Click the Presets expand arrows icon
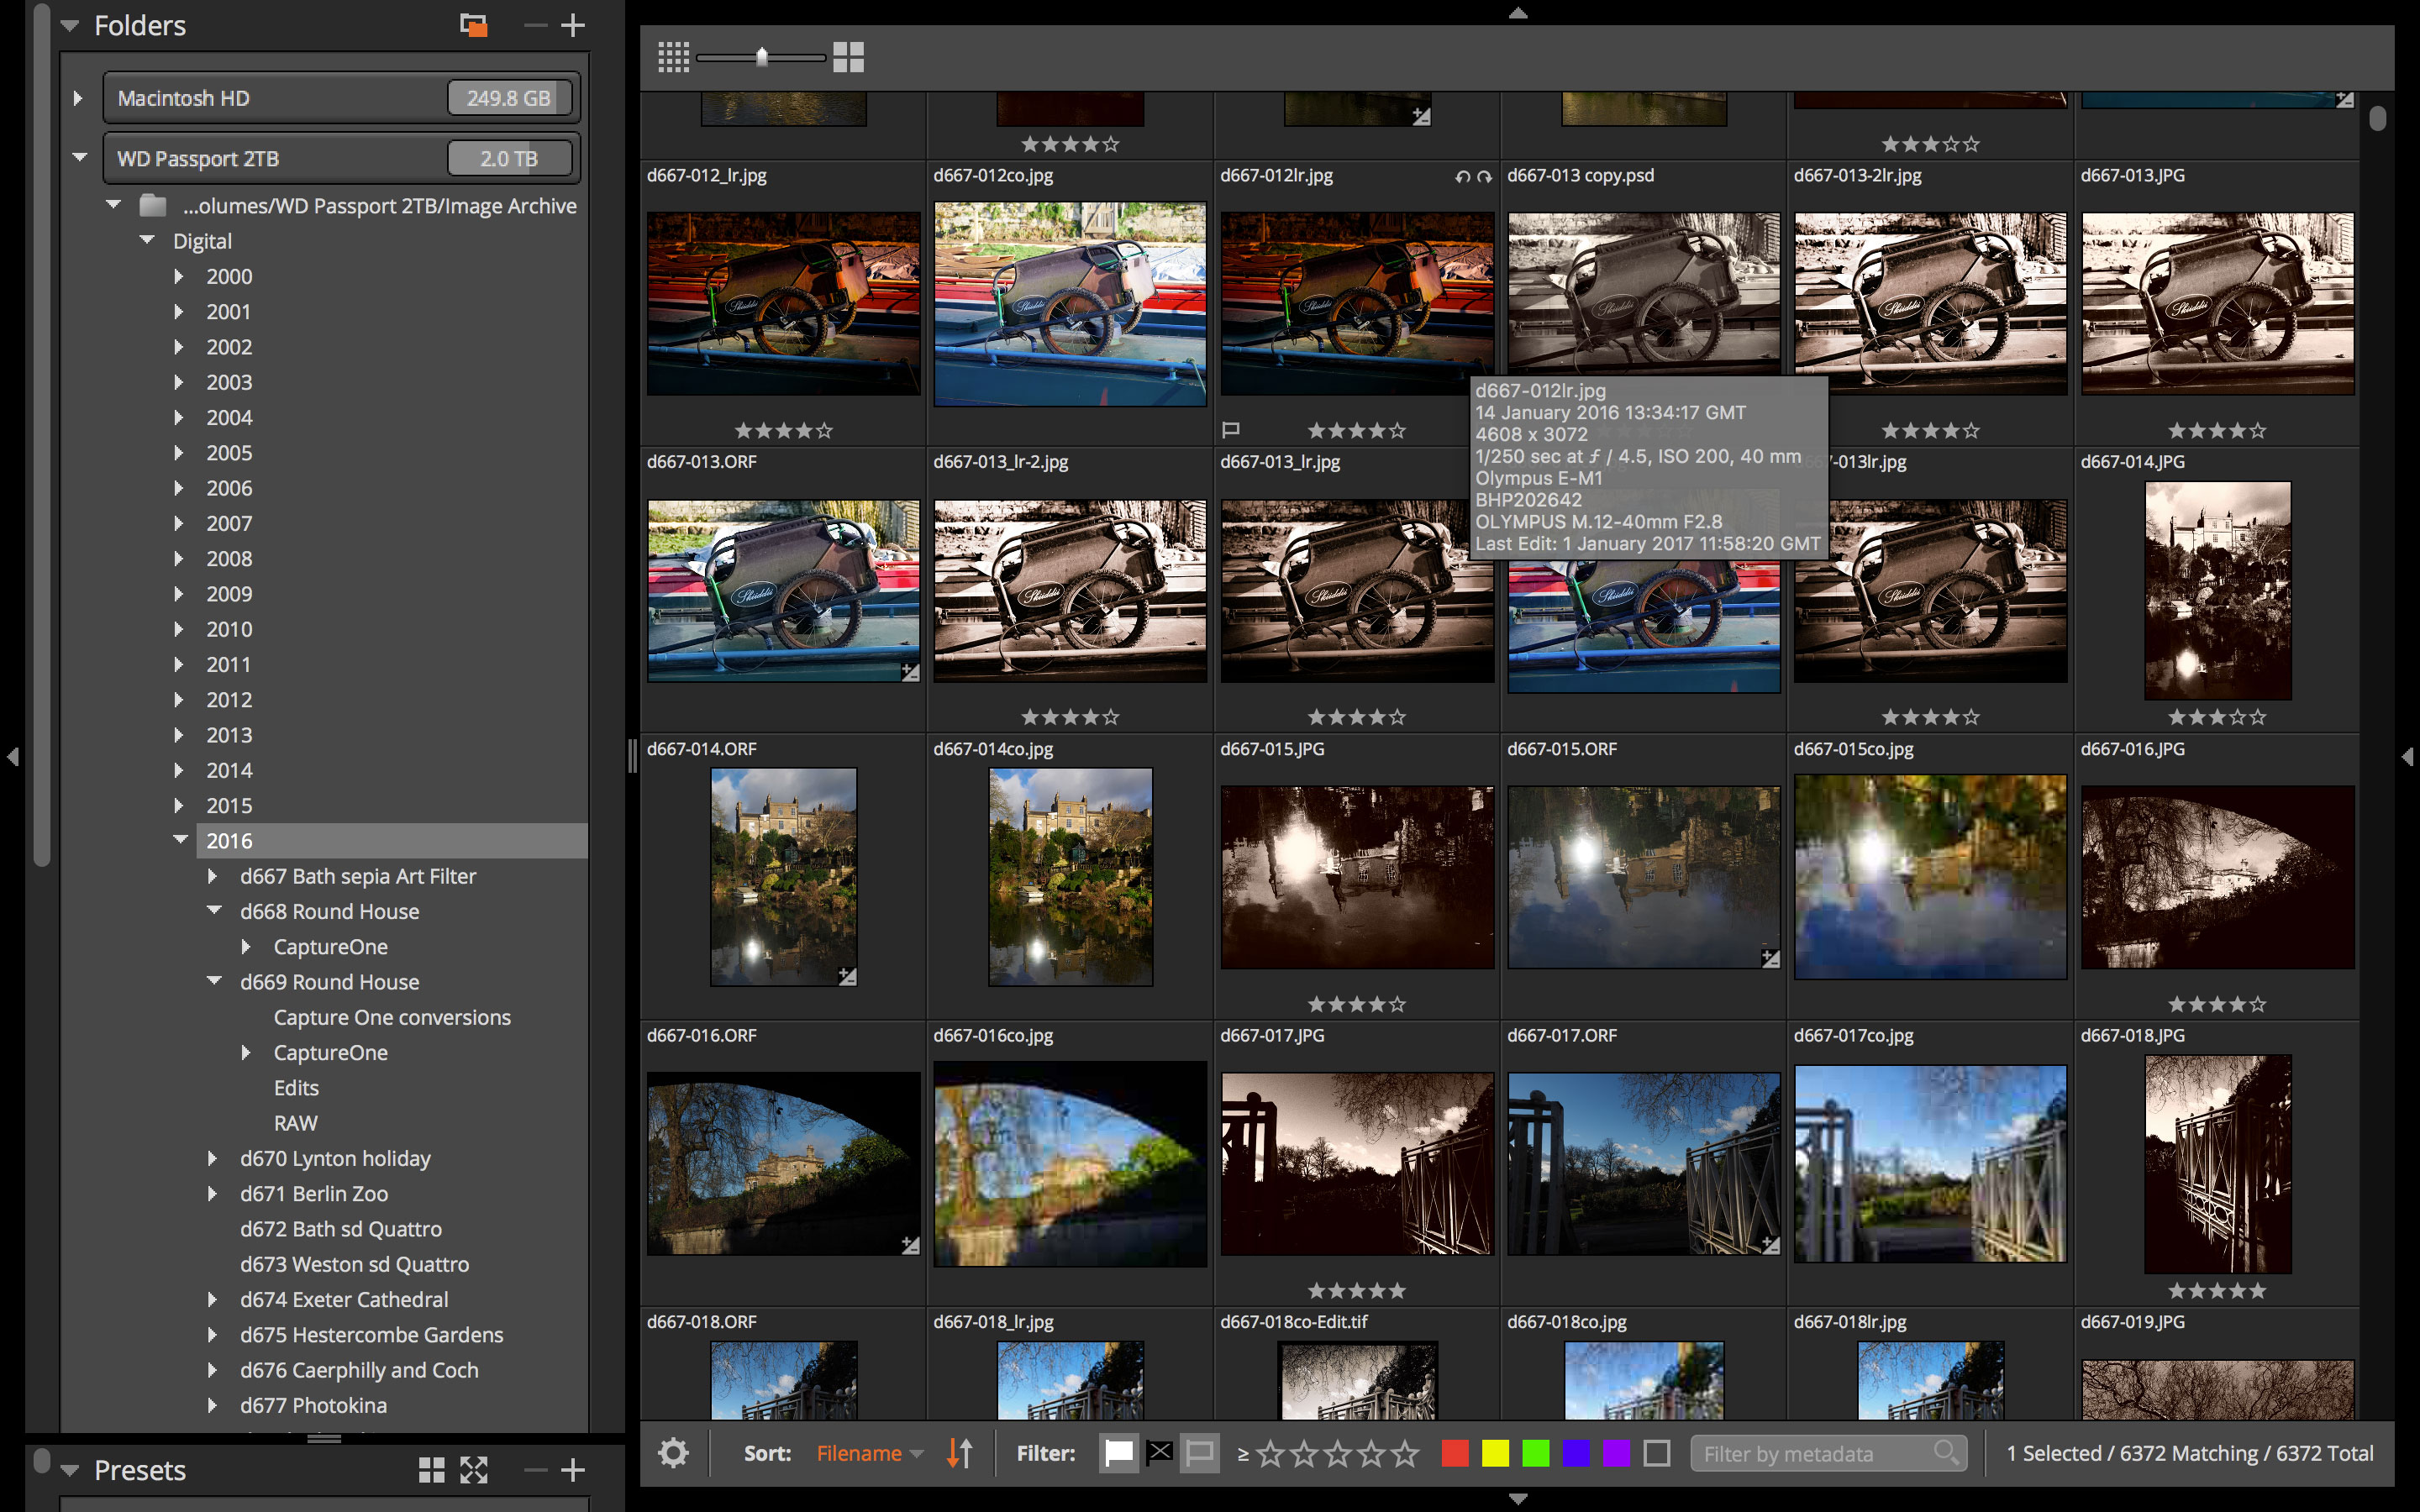 (x=473, y=1470)
